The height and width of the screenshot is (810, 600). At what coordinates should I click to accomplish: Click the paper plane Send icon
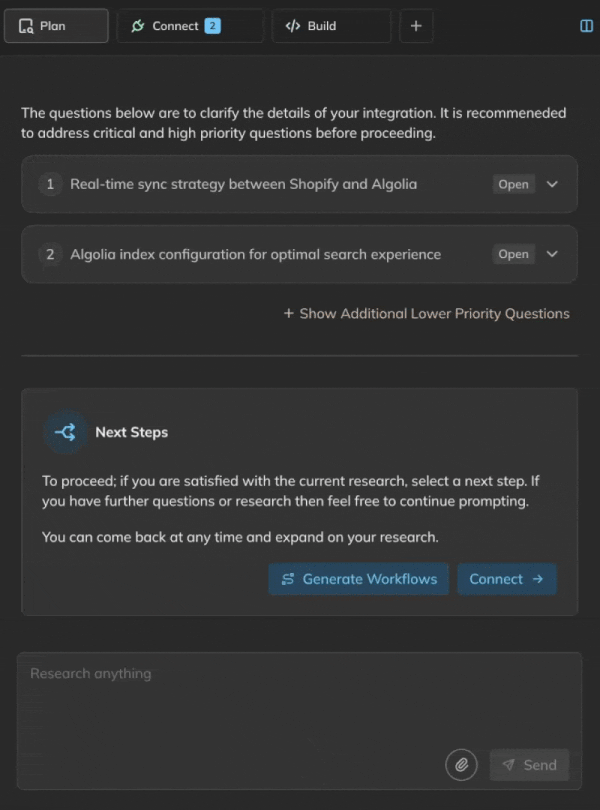click(509, 765)
